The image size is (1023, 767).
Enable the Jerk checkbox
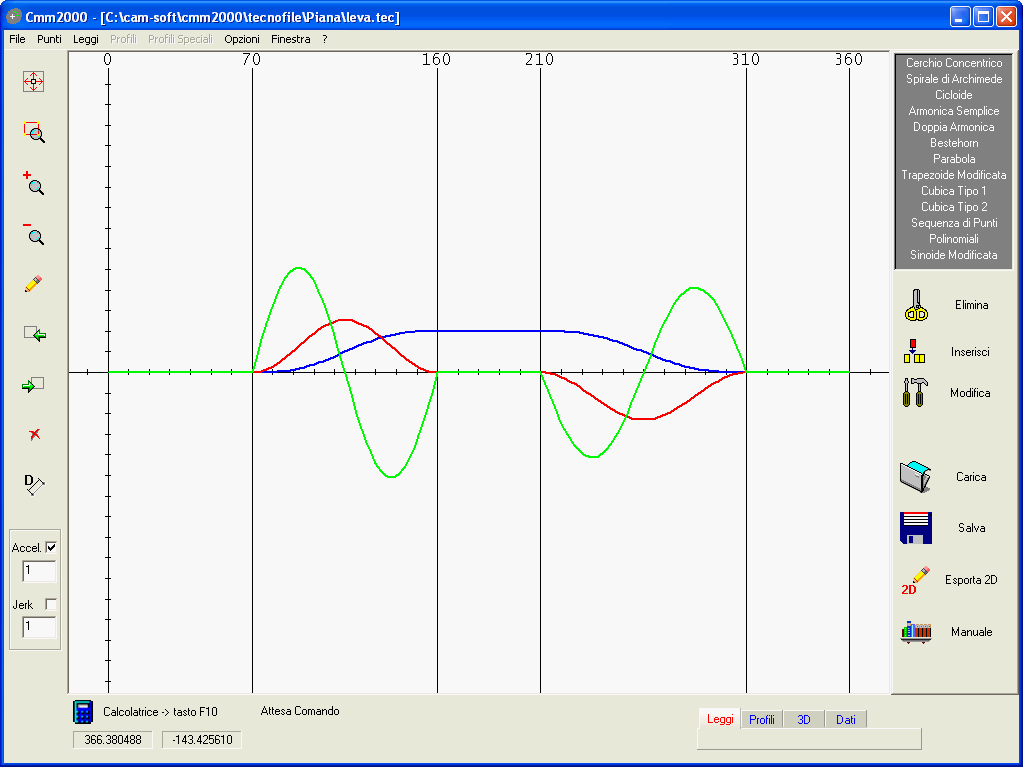(51, 605)
